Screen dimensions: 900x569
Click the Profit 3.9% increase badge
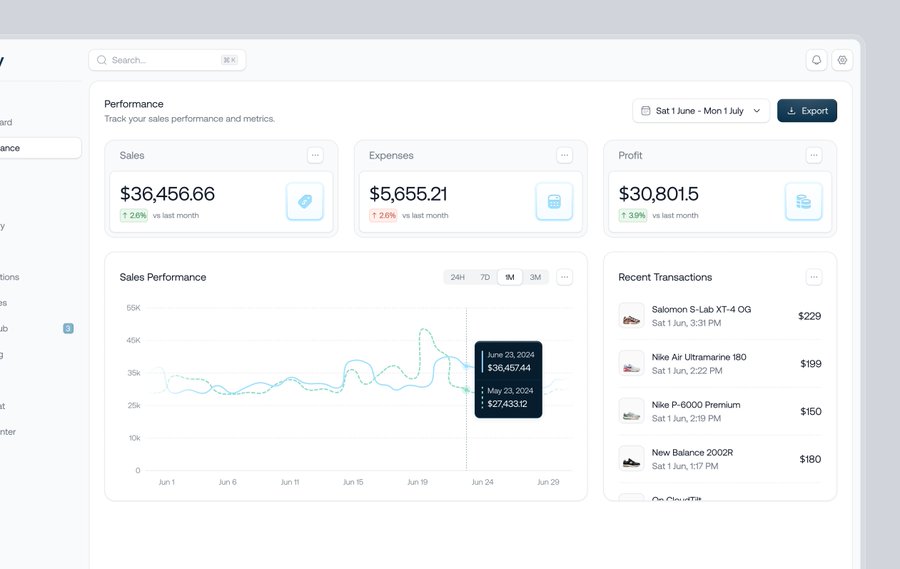pyautogui.click(x=633, y=215)
